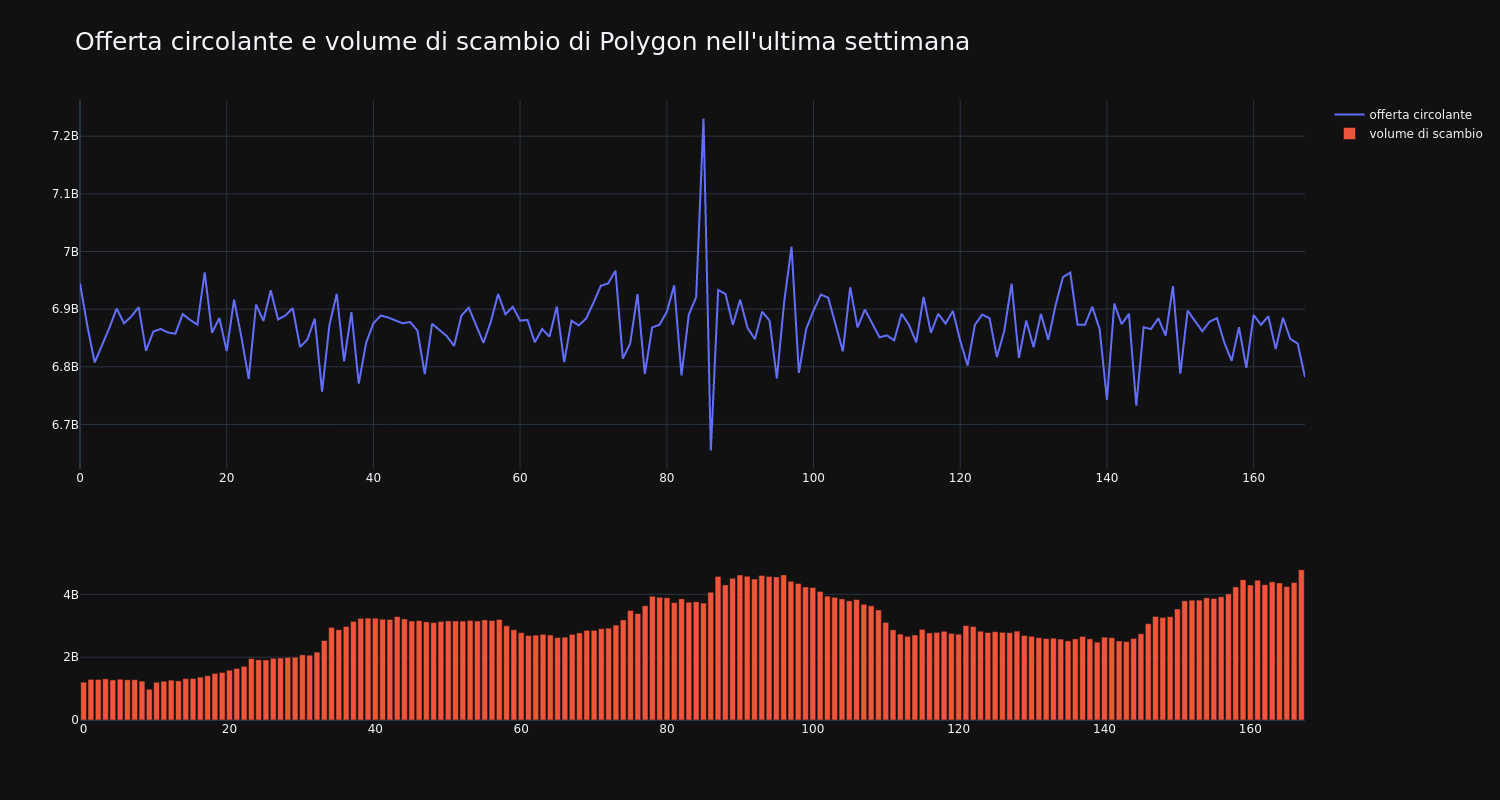Screen dimensions: 1500x800
Task: Click the 7.2B y-axis label
Action: point(64,136)
